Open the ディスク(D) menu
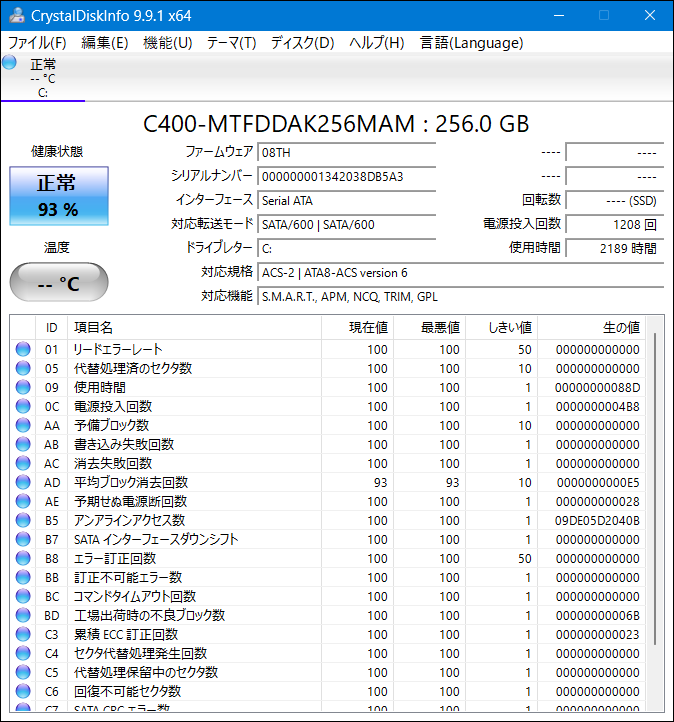The image size is (674, 722). coord(302,43)
